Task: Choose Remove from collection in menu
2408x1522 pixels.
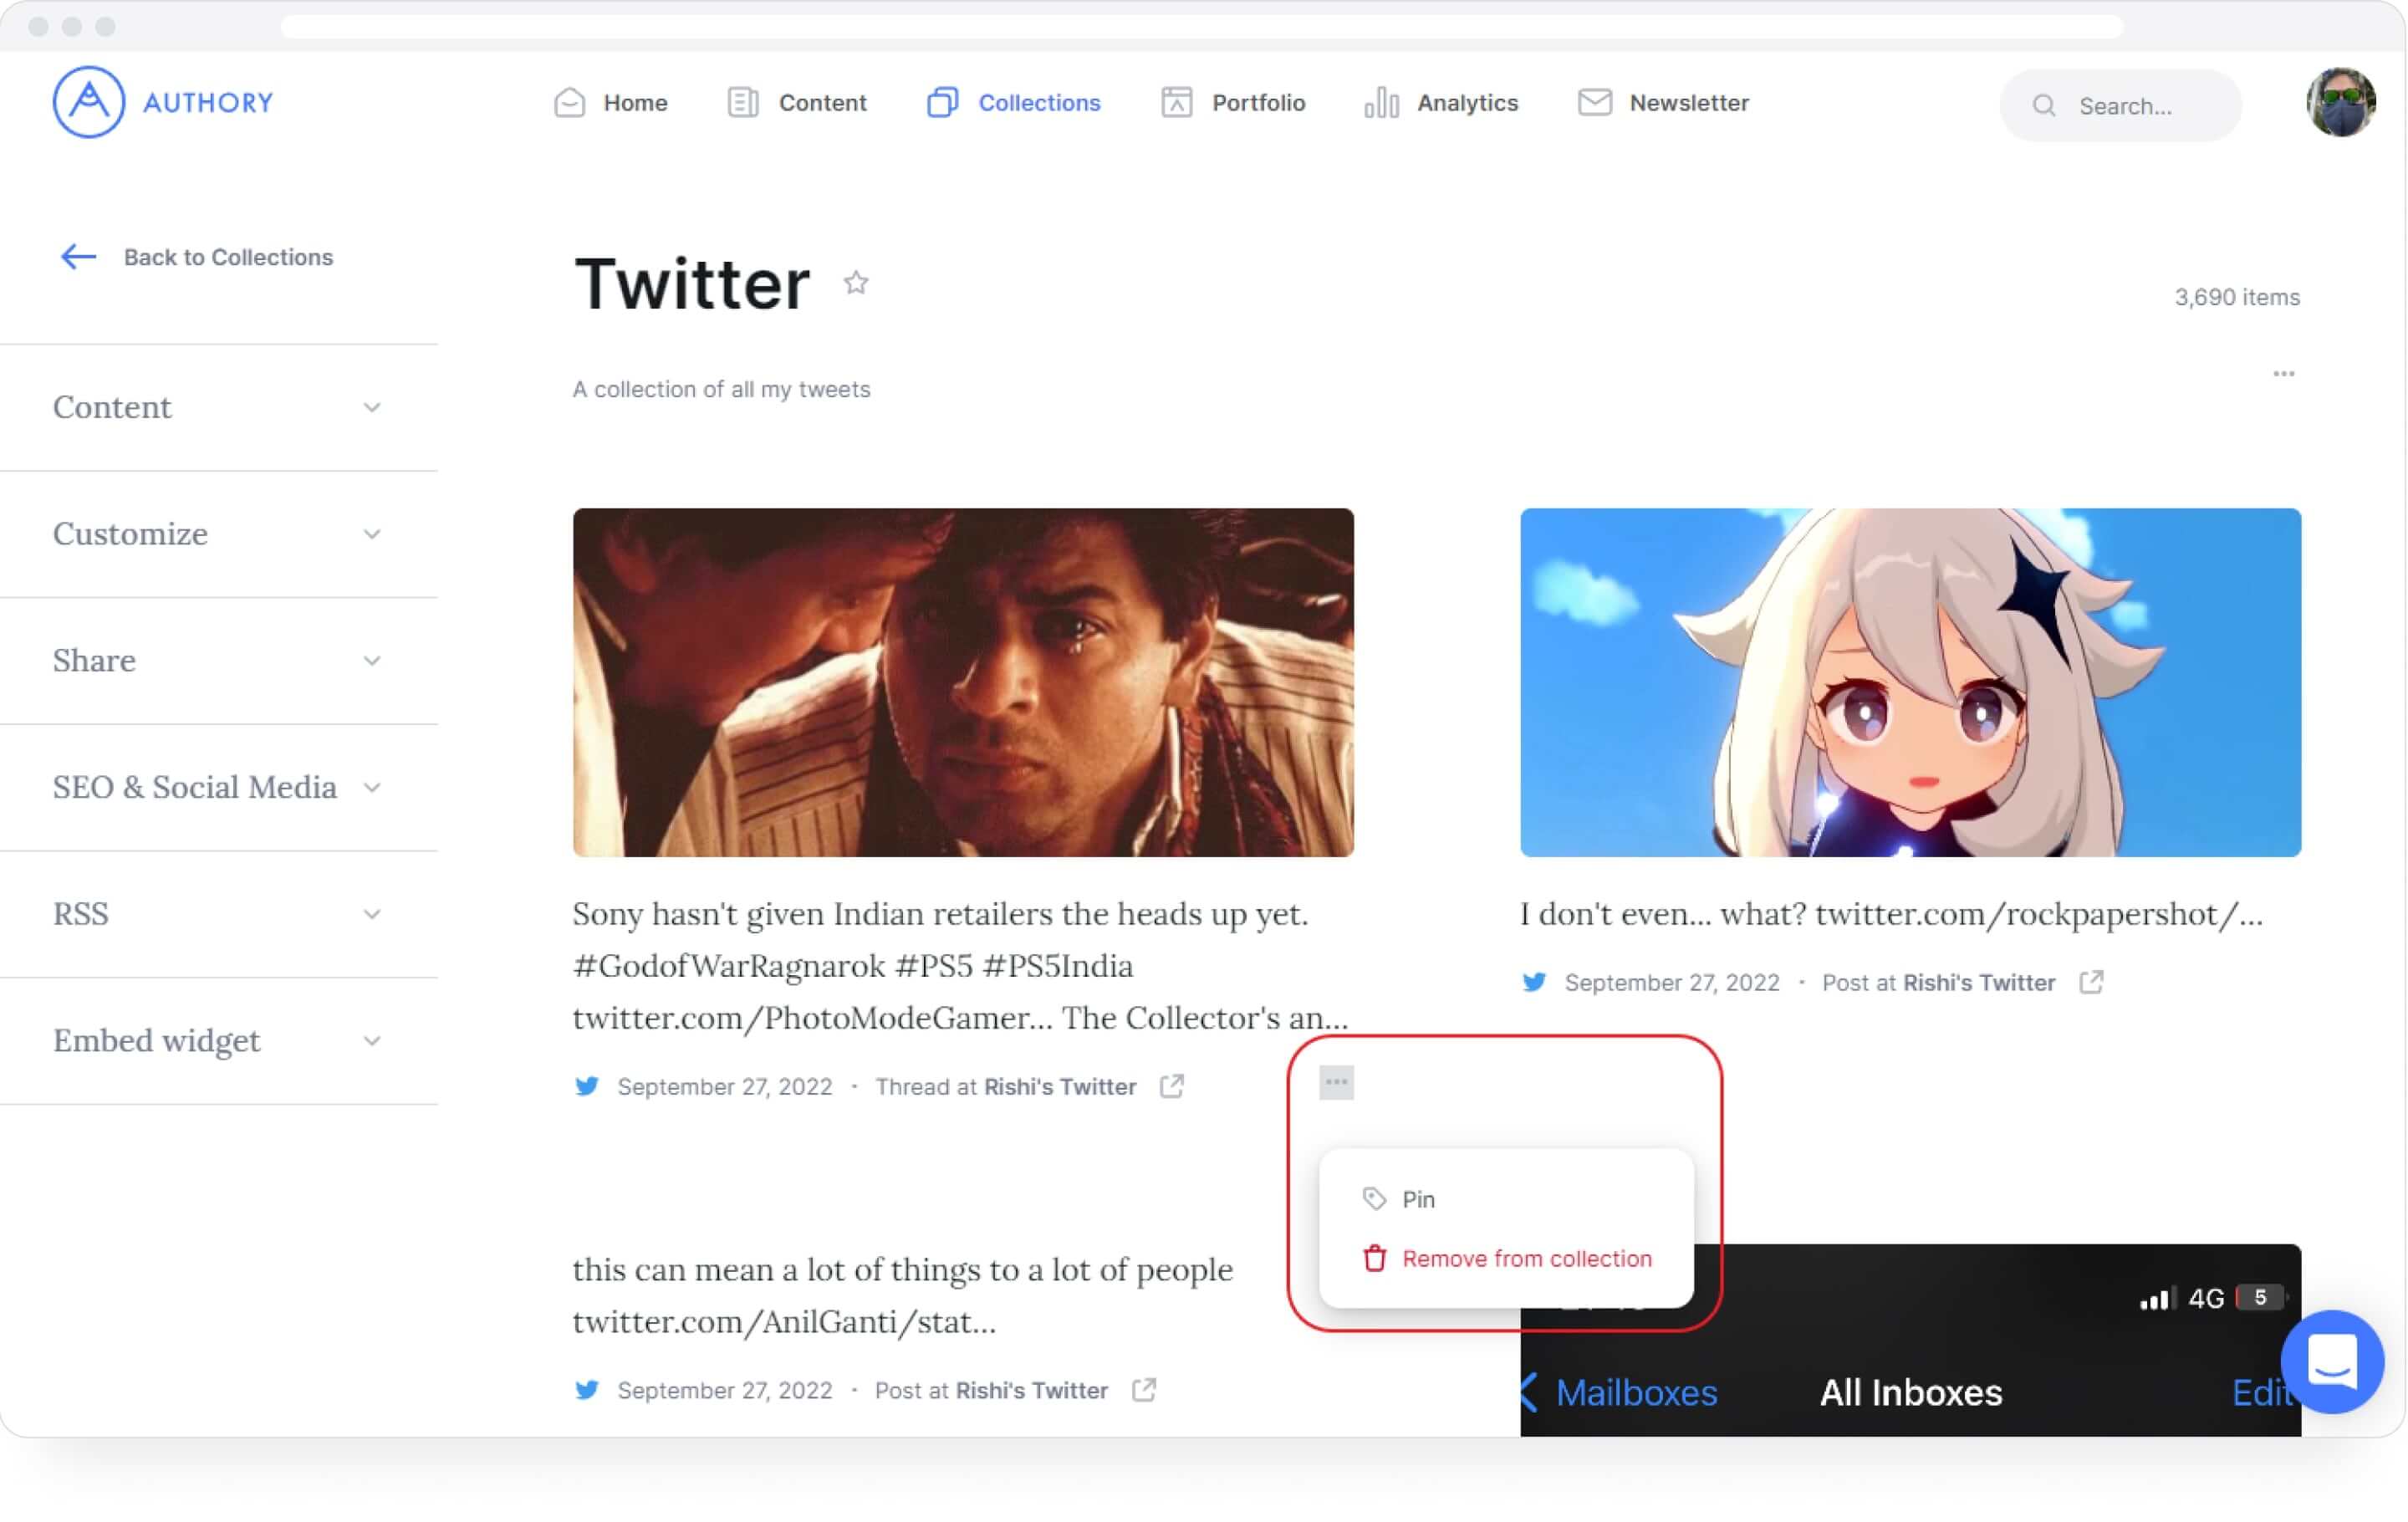Action: pyautogui.click(x=1506, y=1259)
